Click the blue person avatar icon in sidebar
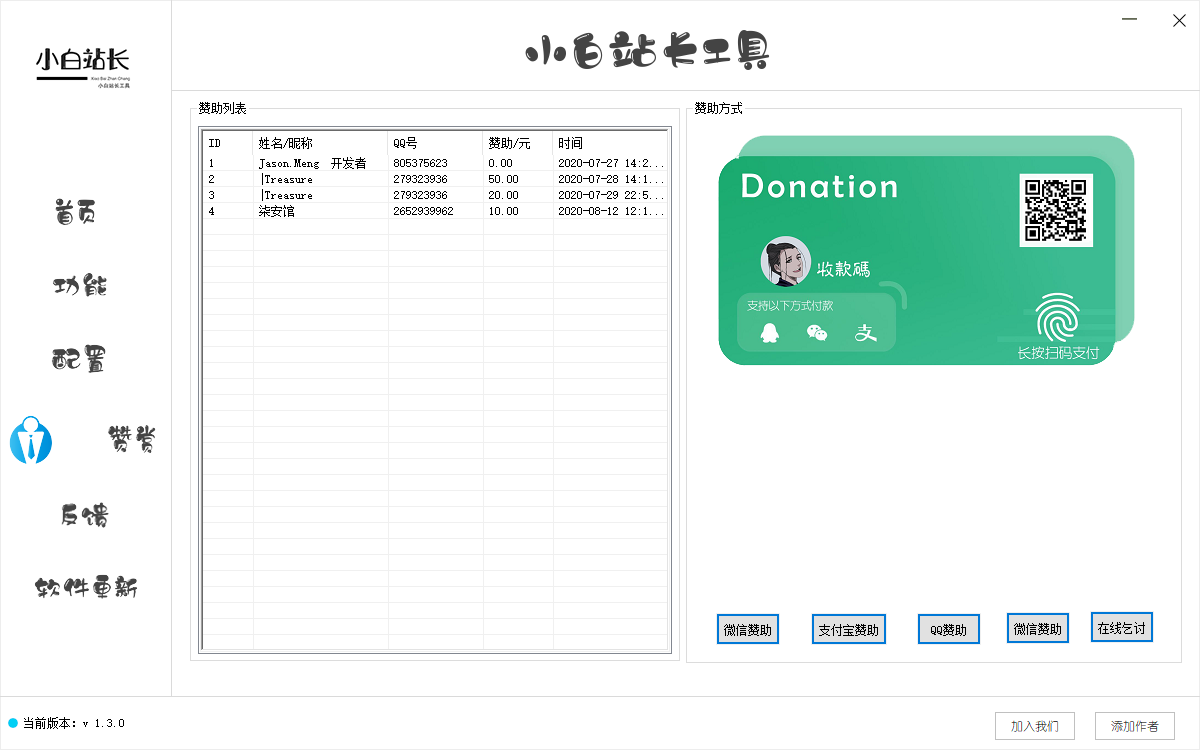The height and width of the screenshot is (750, 1200). coord(31,440)
